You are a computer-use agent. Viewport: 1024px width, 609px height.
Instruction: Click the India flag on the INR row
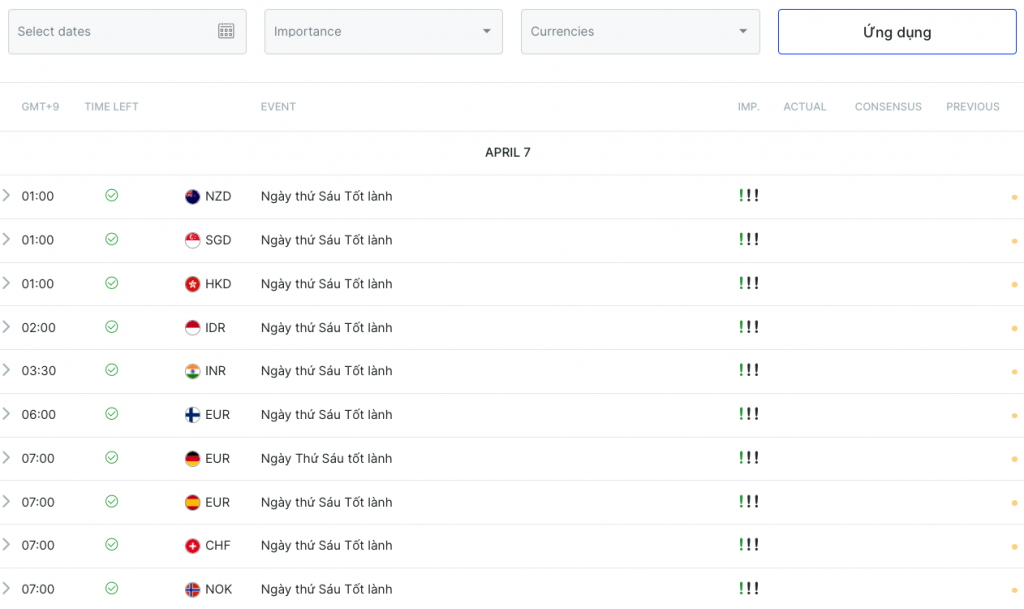click(190, 371)
